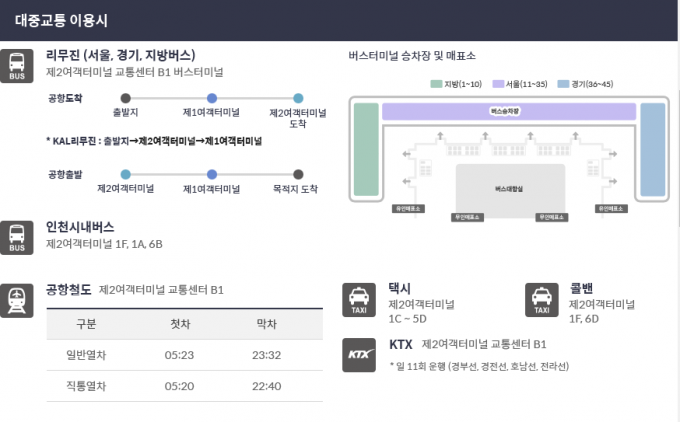The width and height of the screenshot is (680, 422).
Task: Click the blue 경기(36~45) legend swatch
Action: (x=563, y=84)
